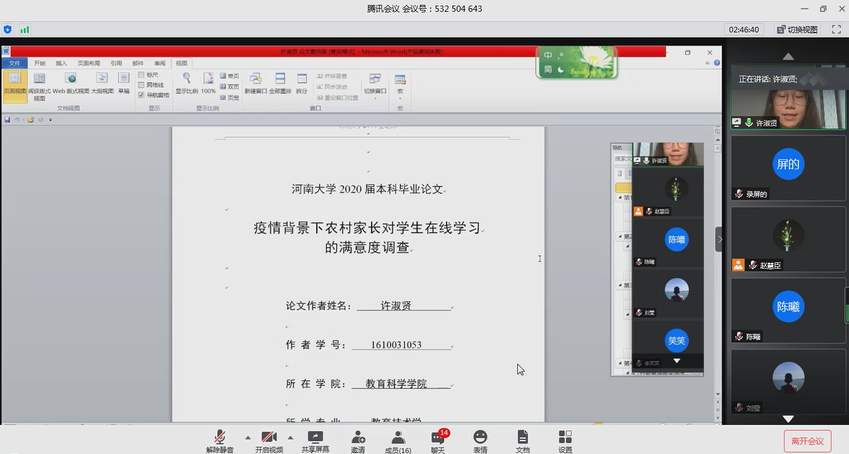
Task: Select 页宽 page-width zoom
Action: pos(230,98)
